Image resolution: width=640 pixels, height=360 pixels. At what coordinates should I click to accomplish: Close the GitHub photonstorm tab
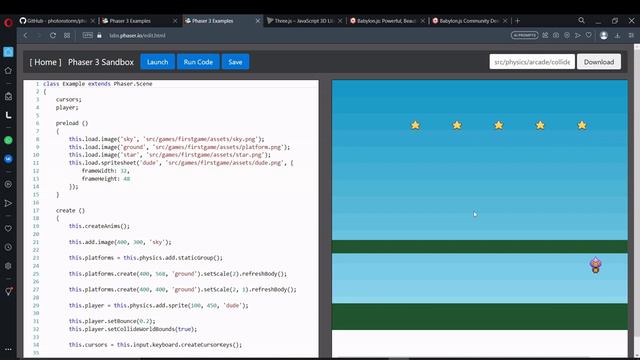point(93,21)
